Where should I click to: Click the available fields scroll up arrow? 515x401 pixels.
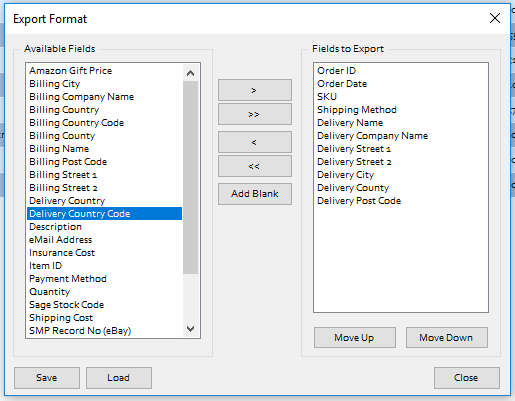coord(190,73)
